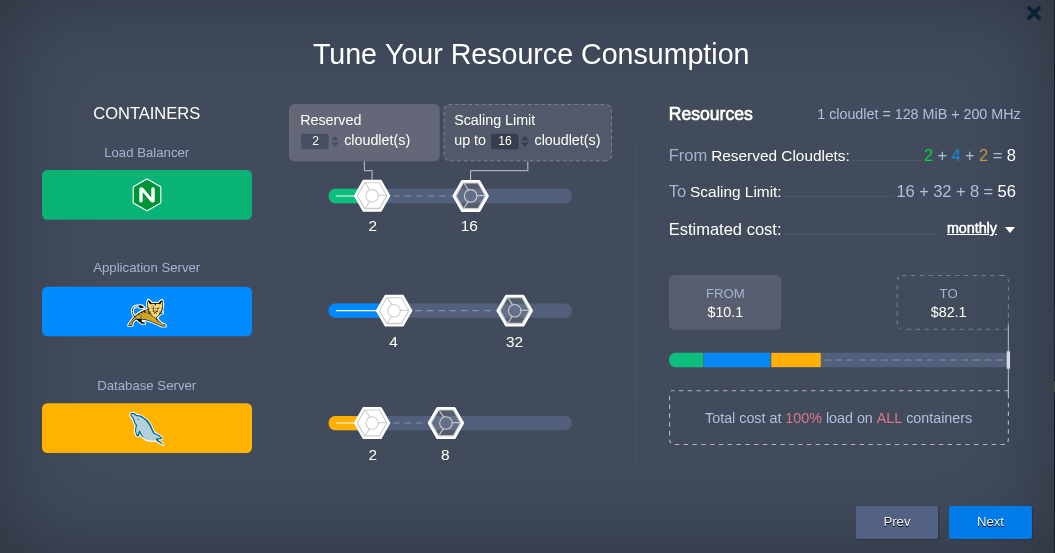Click the Application Server label
This screenshot has width=1055, height=553.
click(147, 268)
